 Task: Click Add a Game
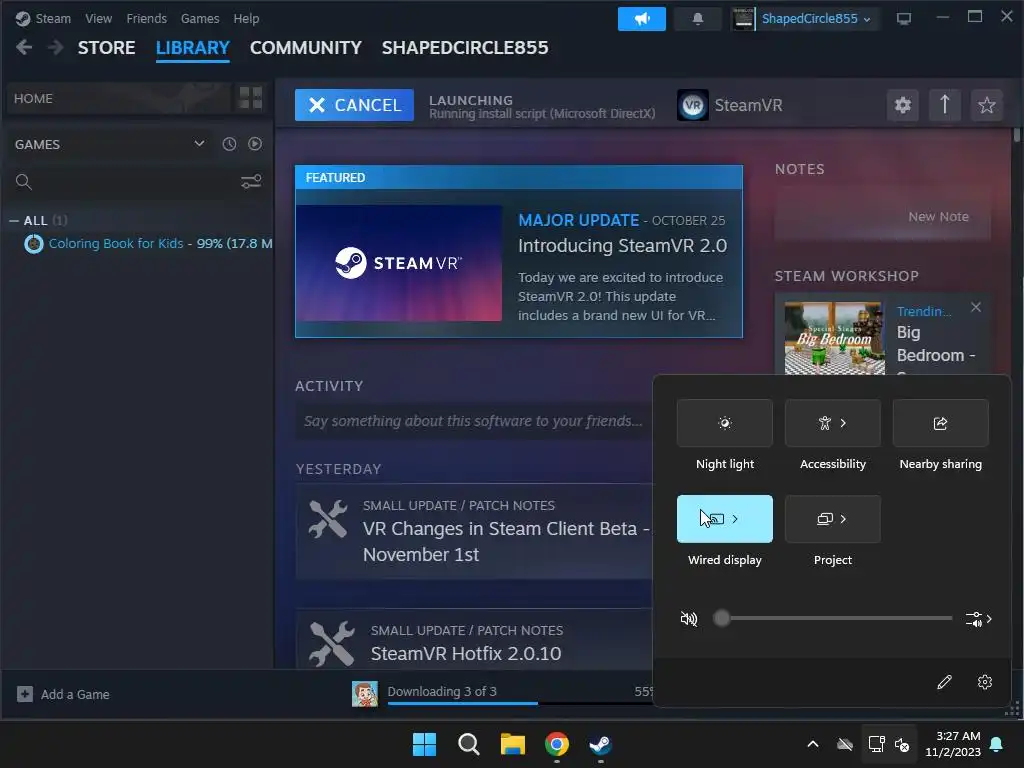pos(63,694)
